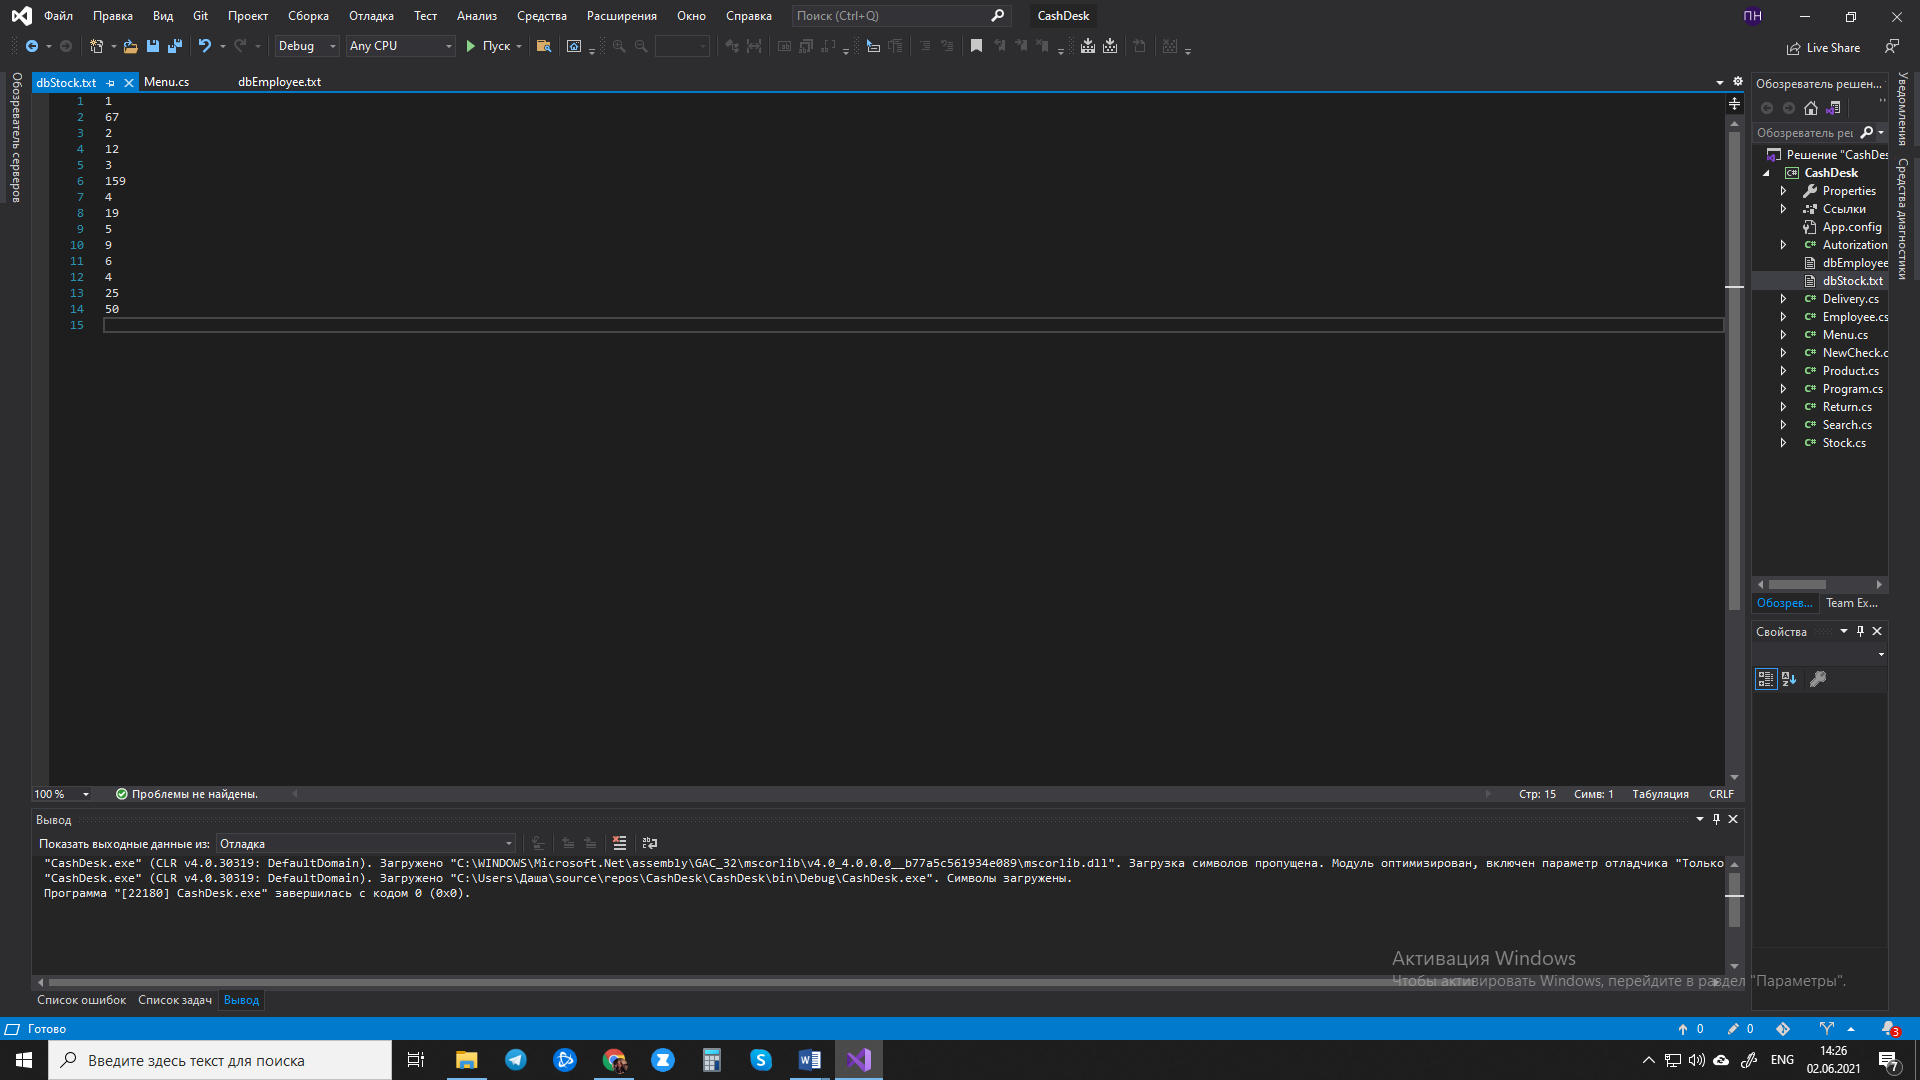Clear all output icon in Вывод panel

click(x=619, y=843)
